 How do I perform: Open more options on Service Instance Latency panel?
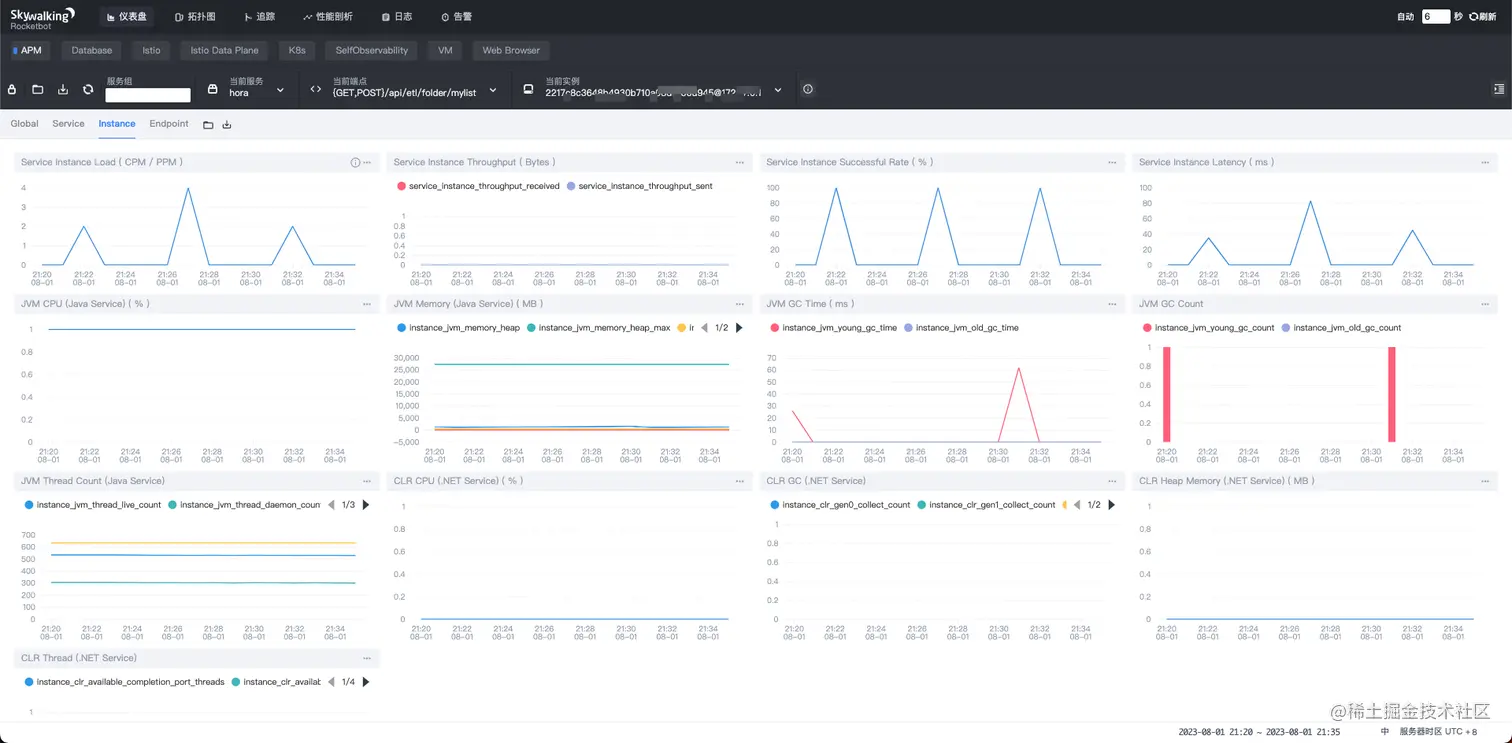[x=1485, y=162]
